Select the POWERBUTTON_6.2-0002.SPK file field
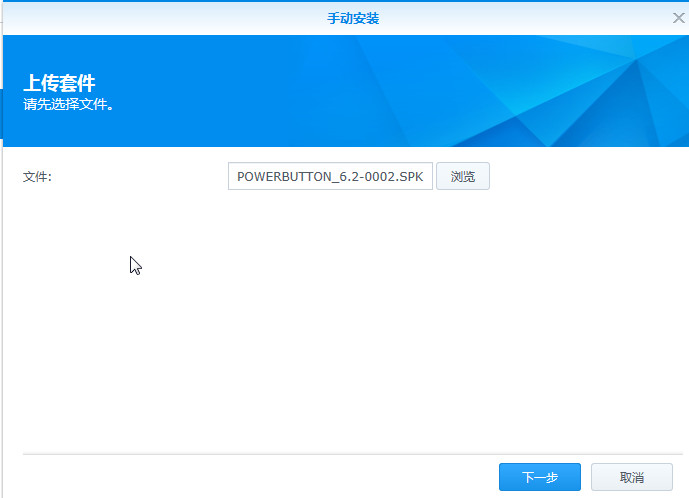 click(330, 176)
